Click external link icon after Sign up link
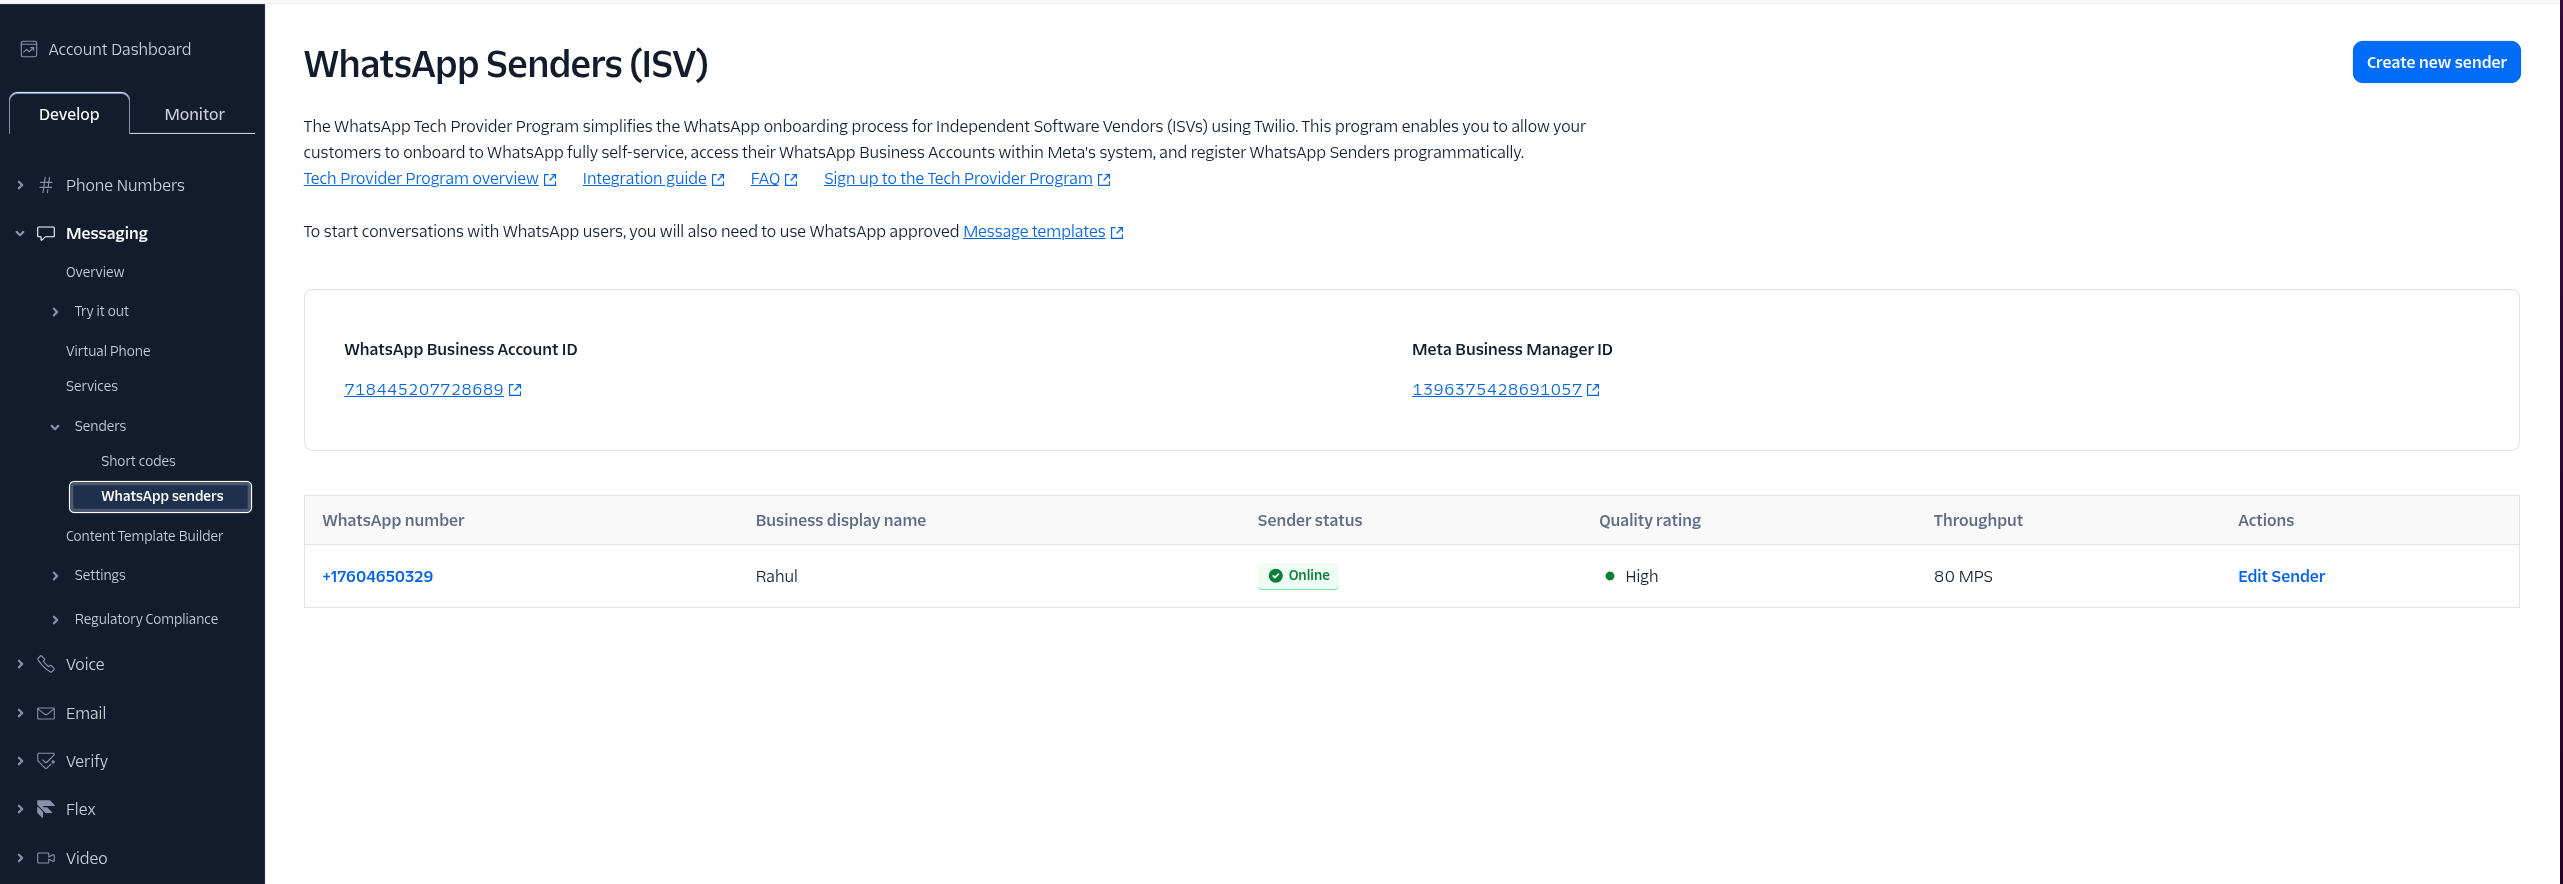The image size is (2563, 884). (x=1104, y=180)
